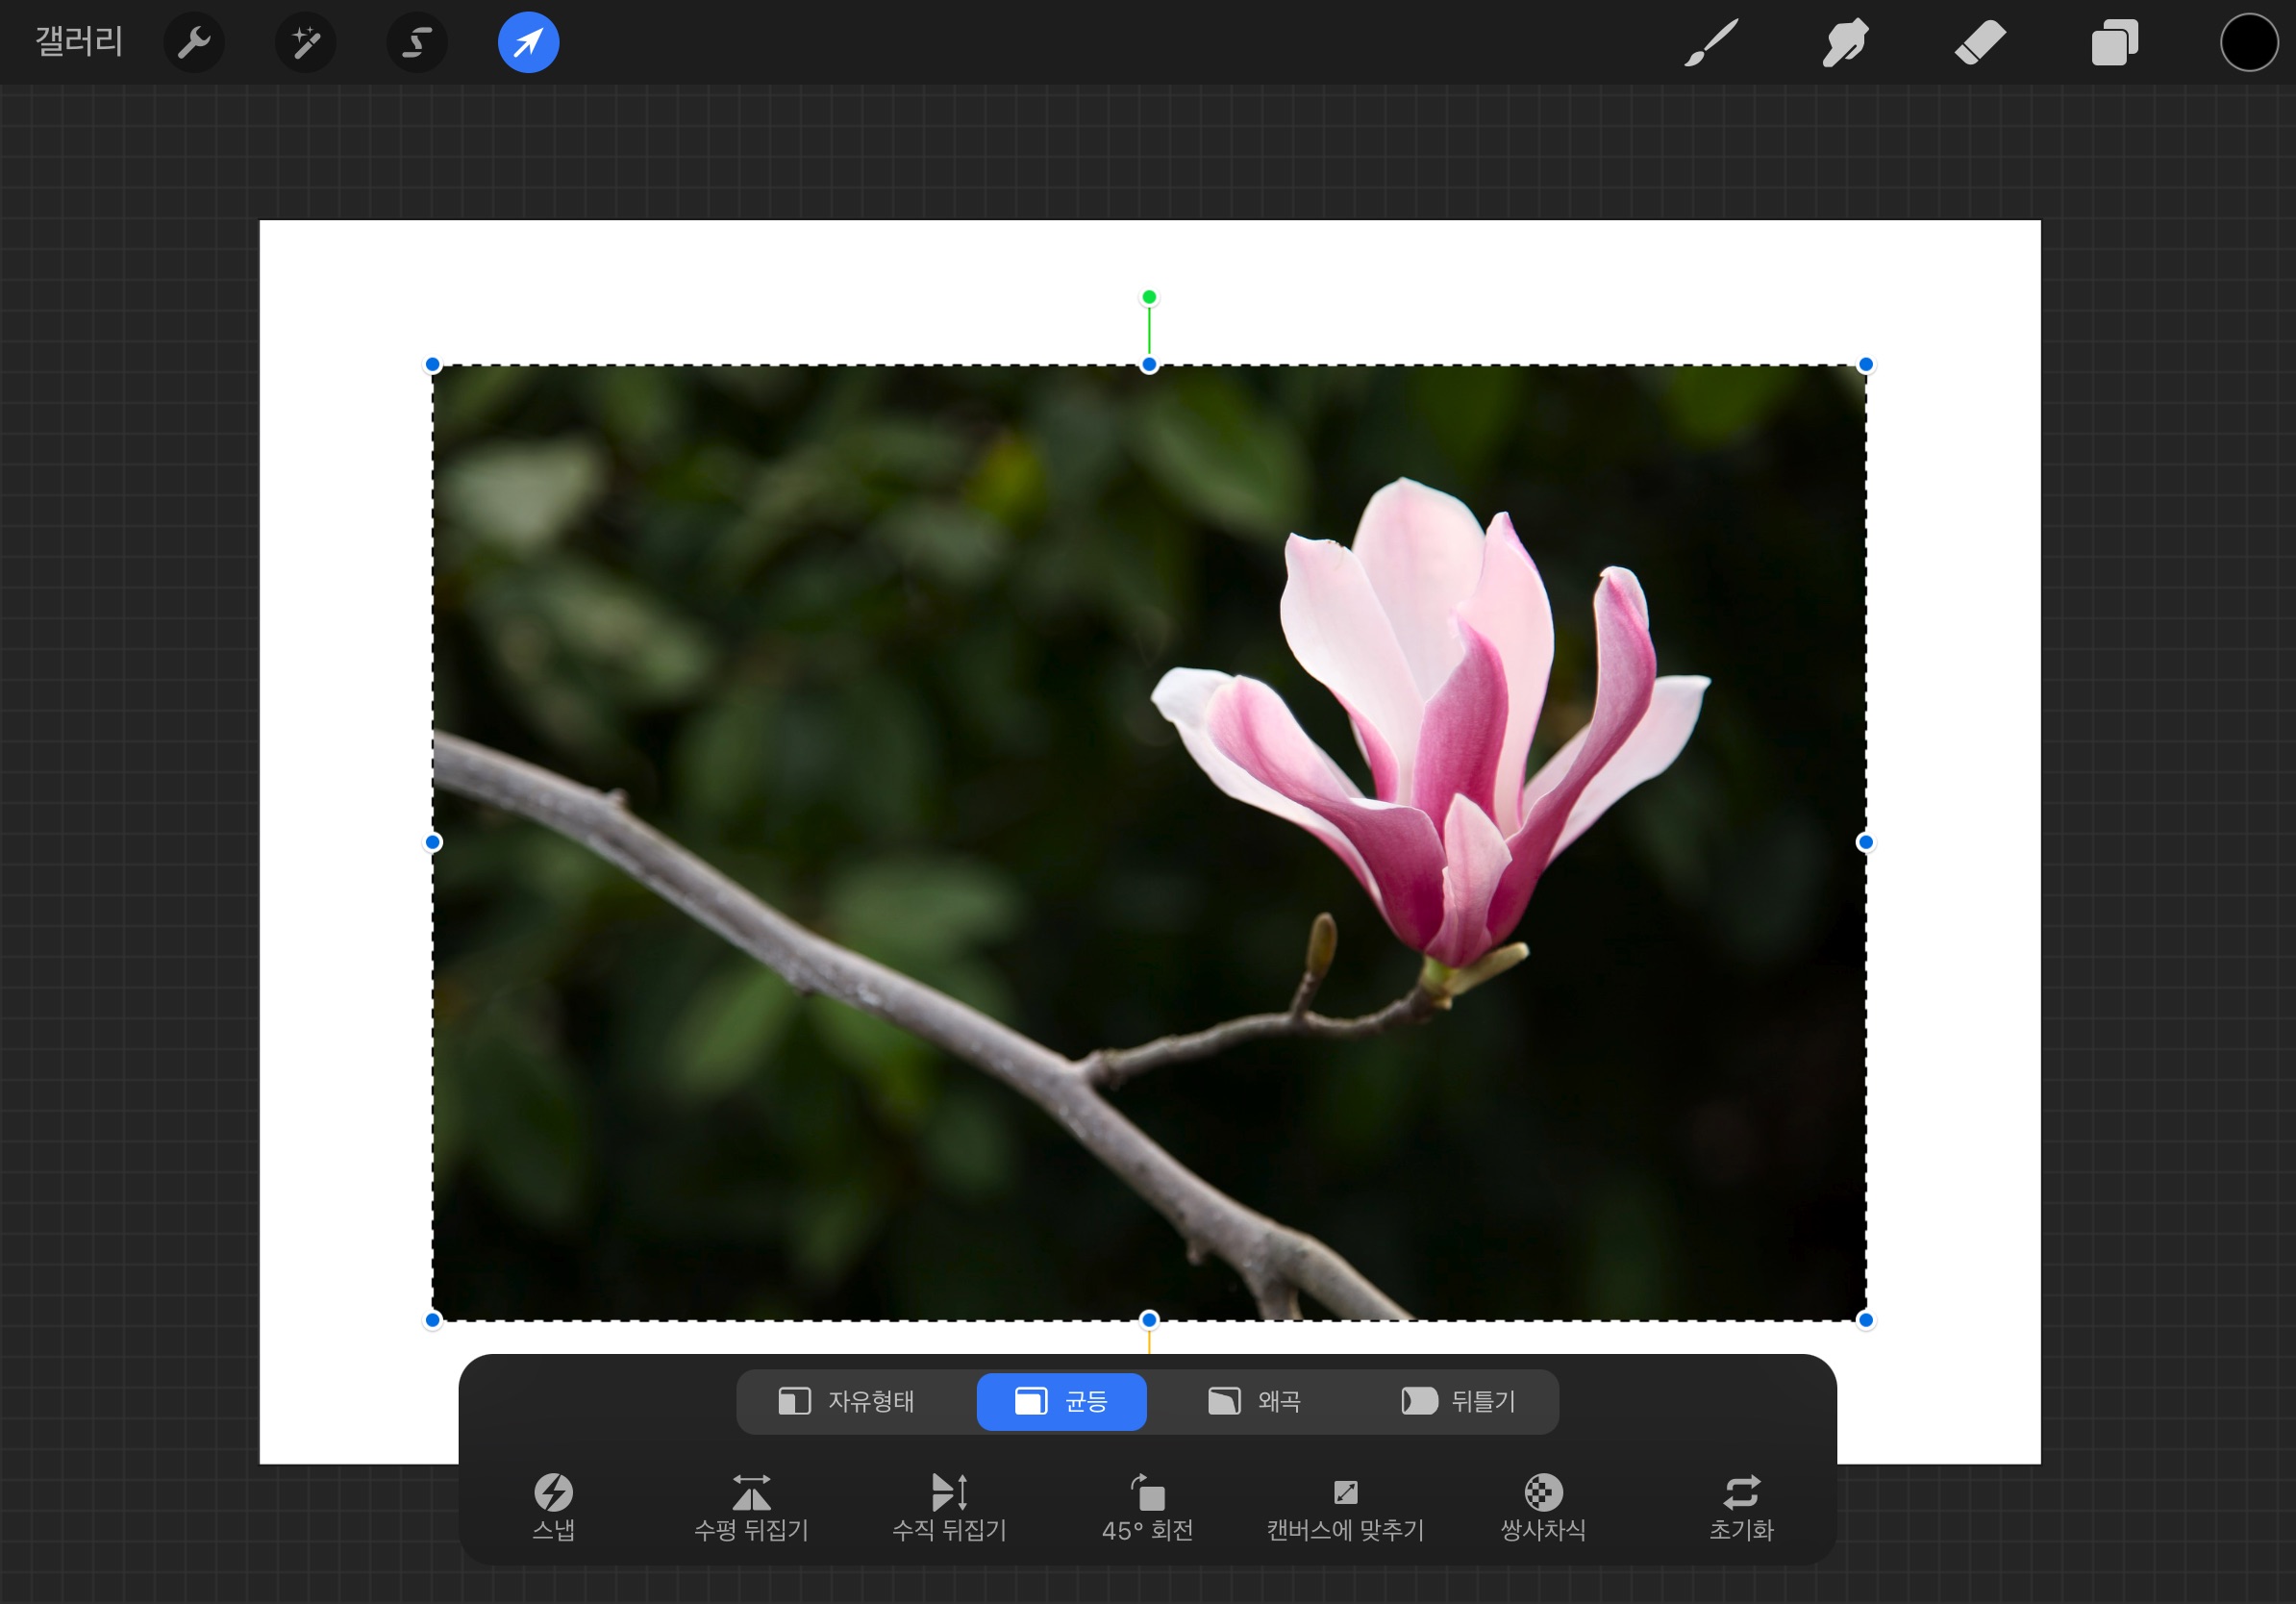
Task: Click the green rotation handle
Action: [x=1149, y=297]
